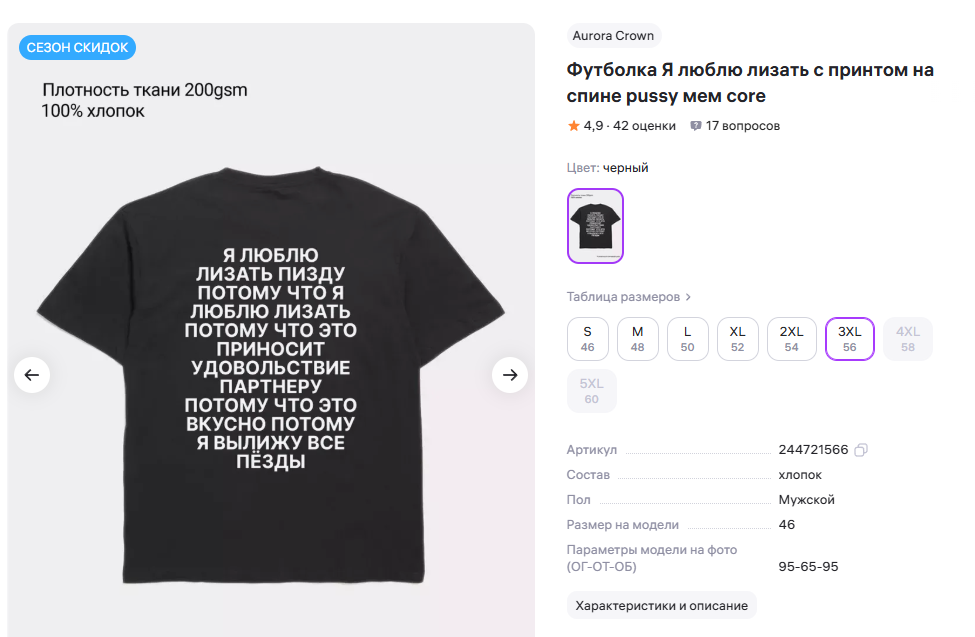Select the black color thumbnail

[x=595, y=226]
